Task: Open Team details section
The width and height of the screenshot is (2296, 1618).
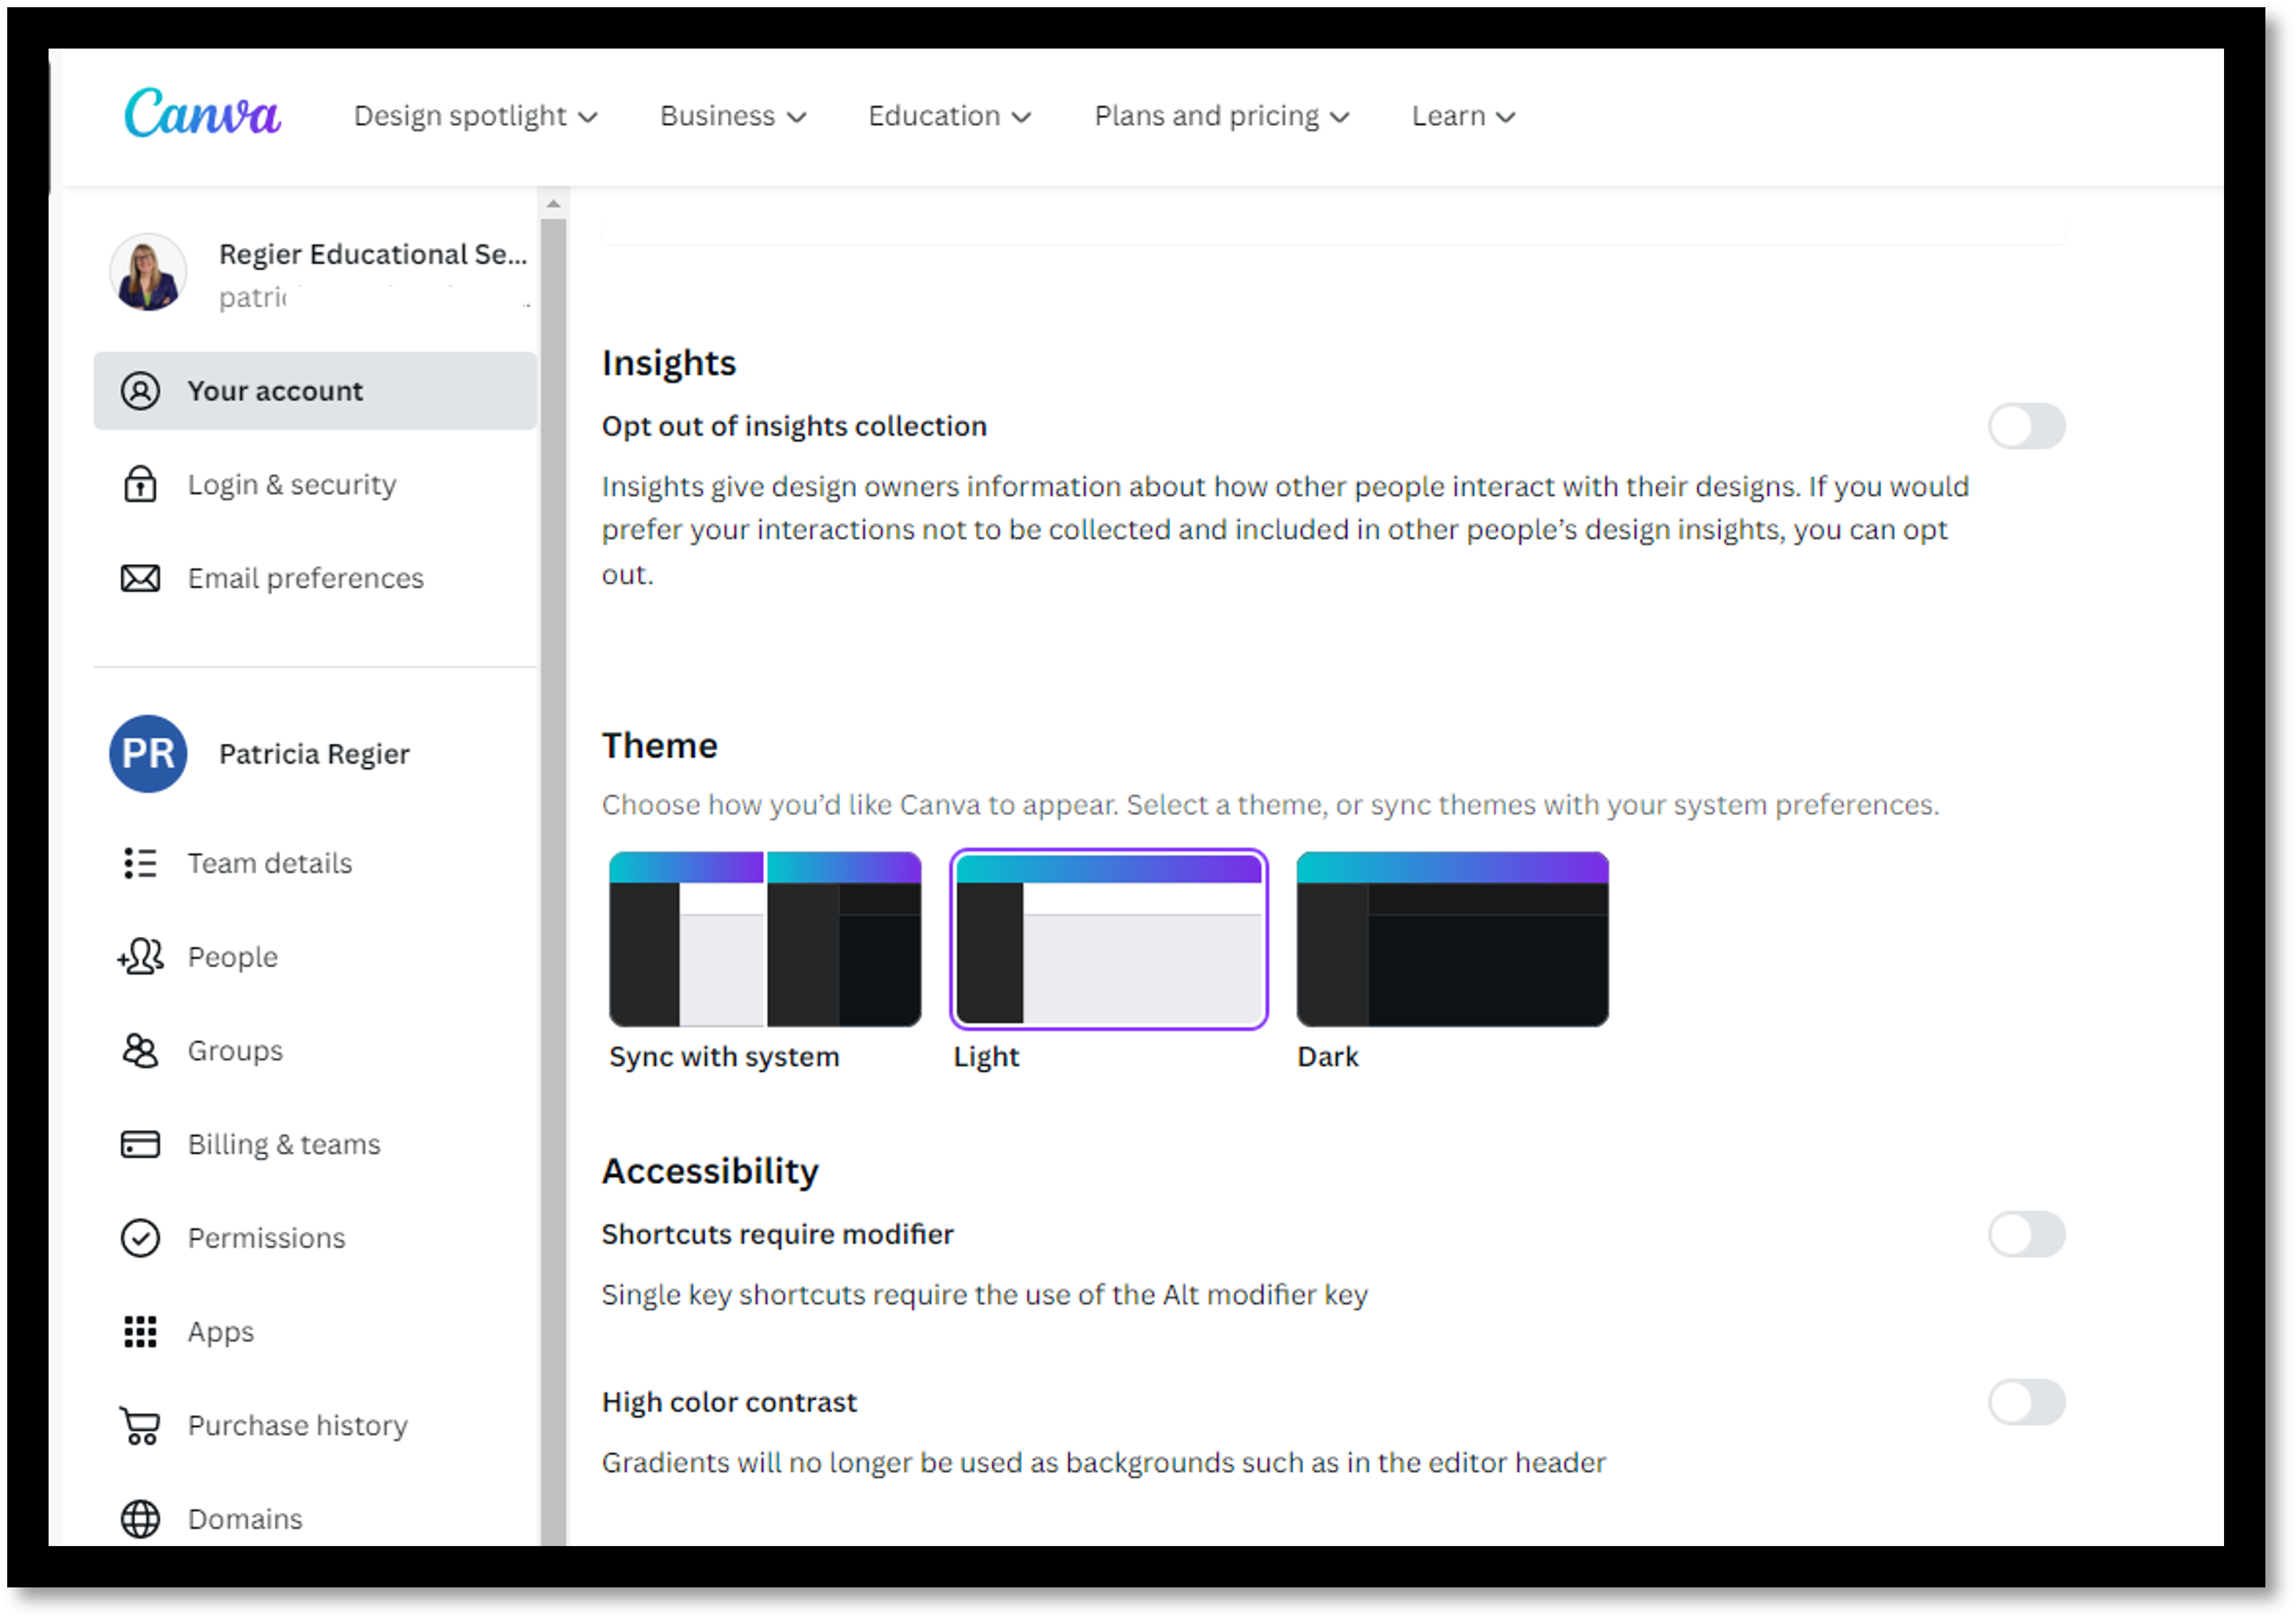Action: [315, 863]
